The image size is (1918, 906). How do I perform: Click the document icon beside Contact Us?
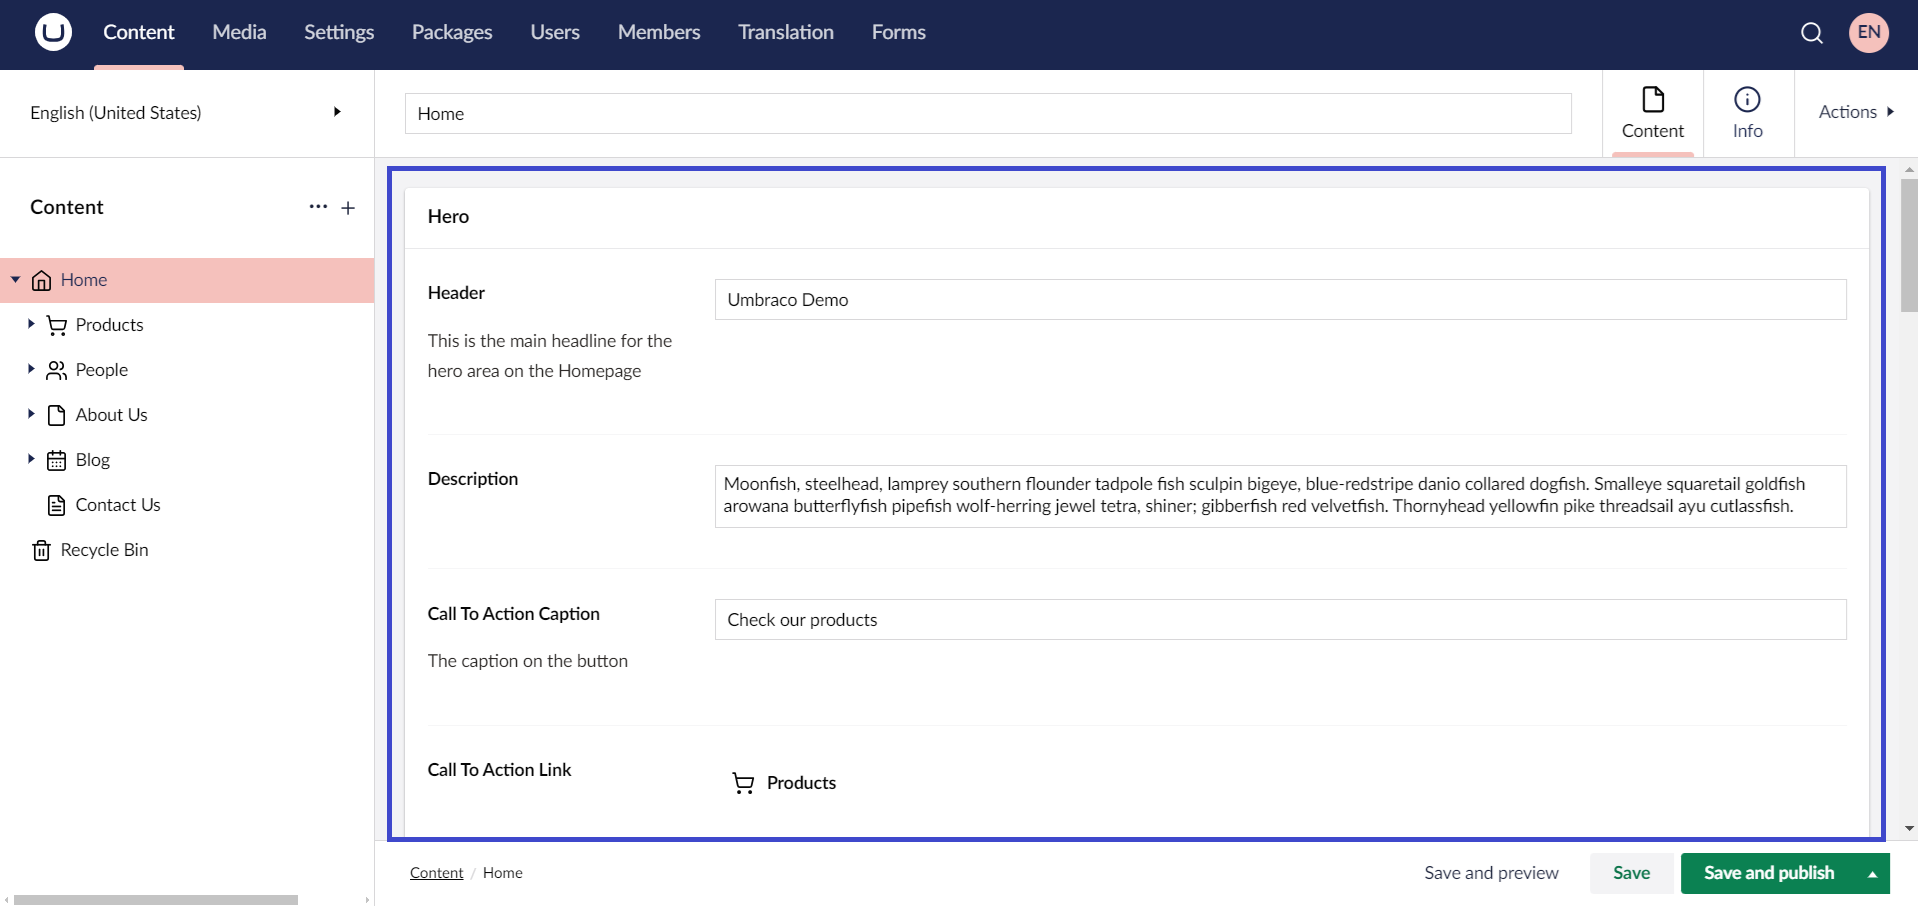pyautogui.click(x=55, y=504)
